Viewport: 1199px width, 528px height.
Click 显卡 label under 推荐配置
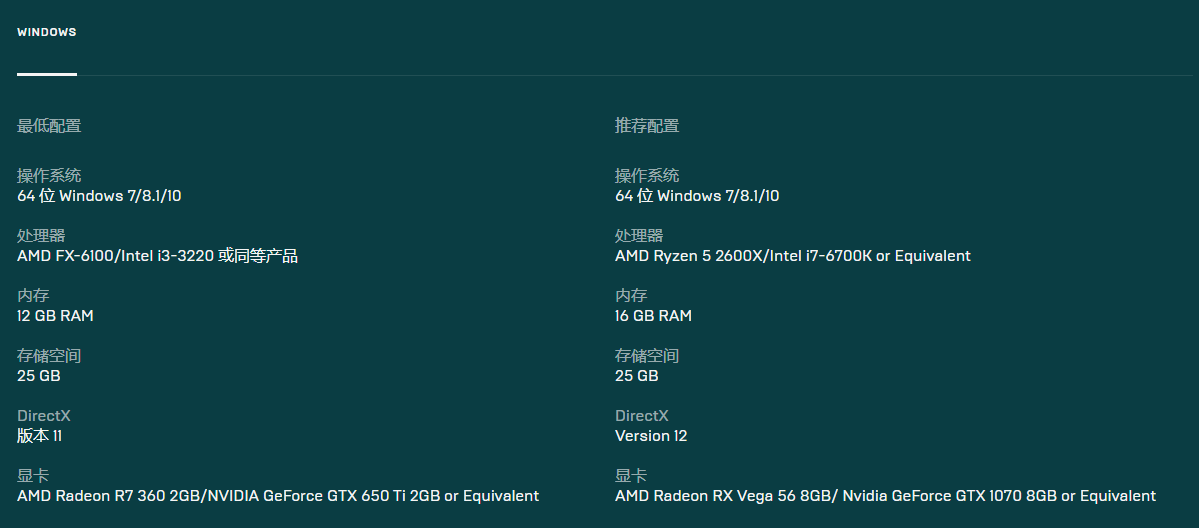631,476
